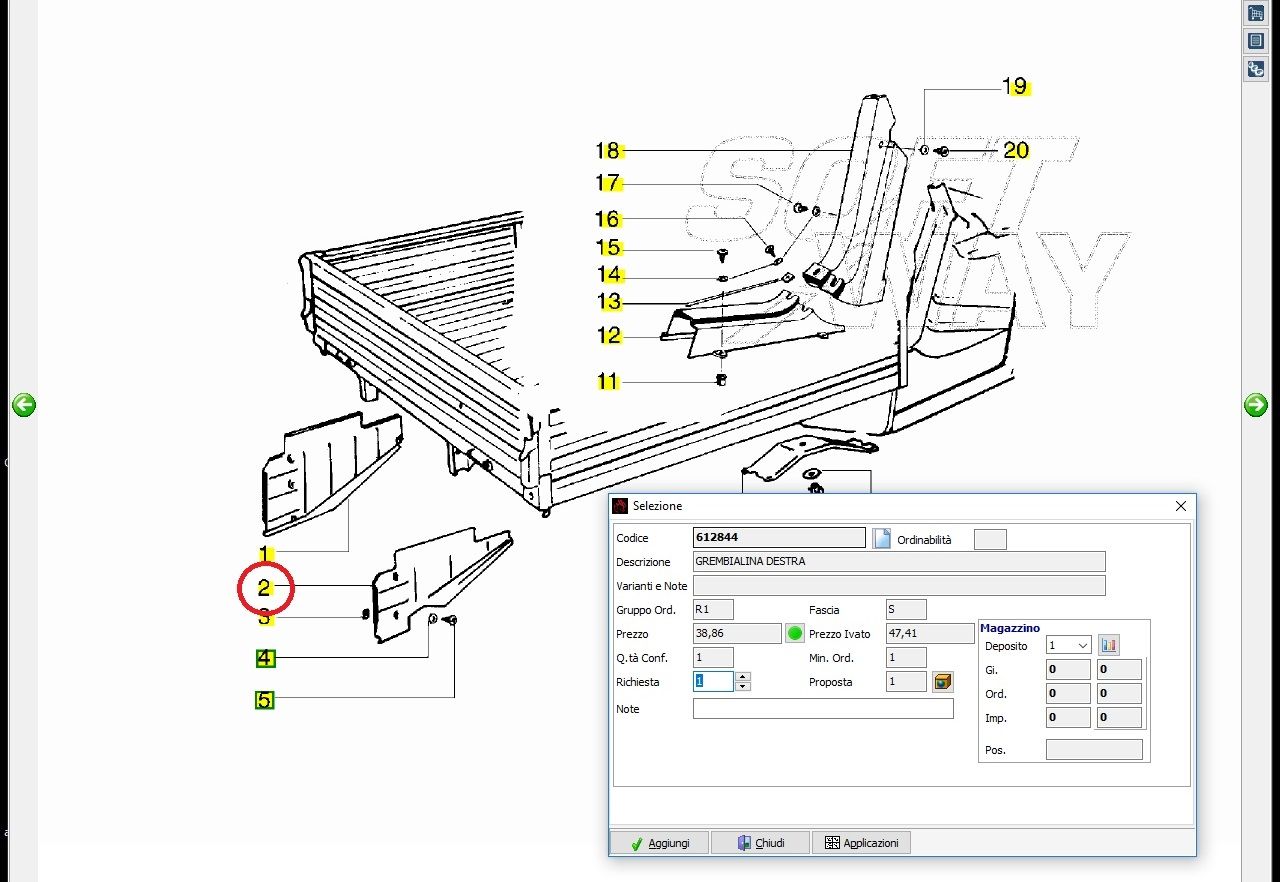The width and height of the screenshot is (1280, 882).
Task: Go to next diagram with right arrow
Action: pos(1255,405)
